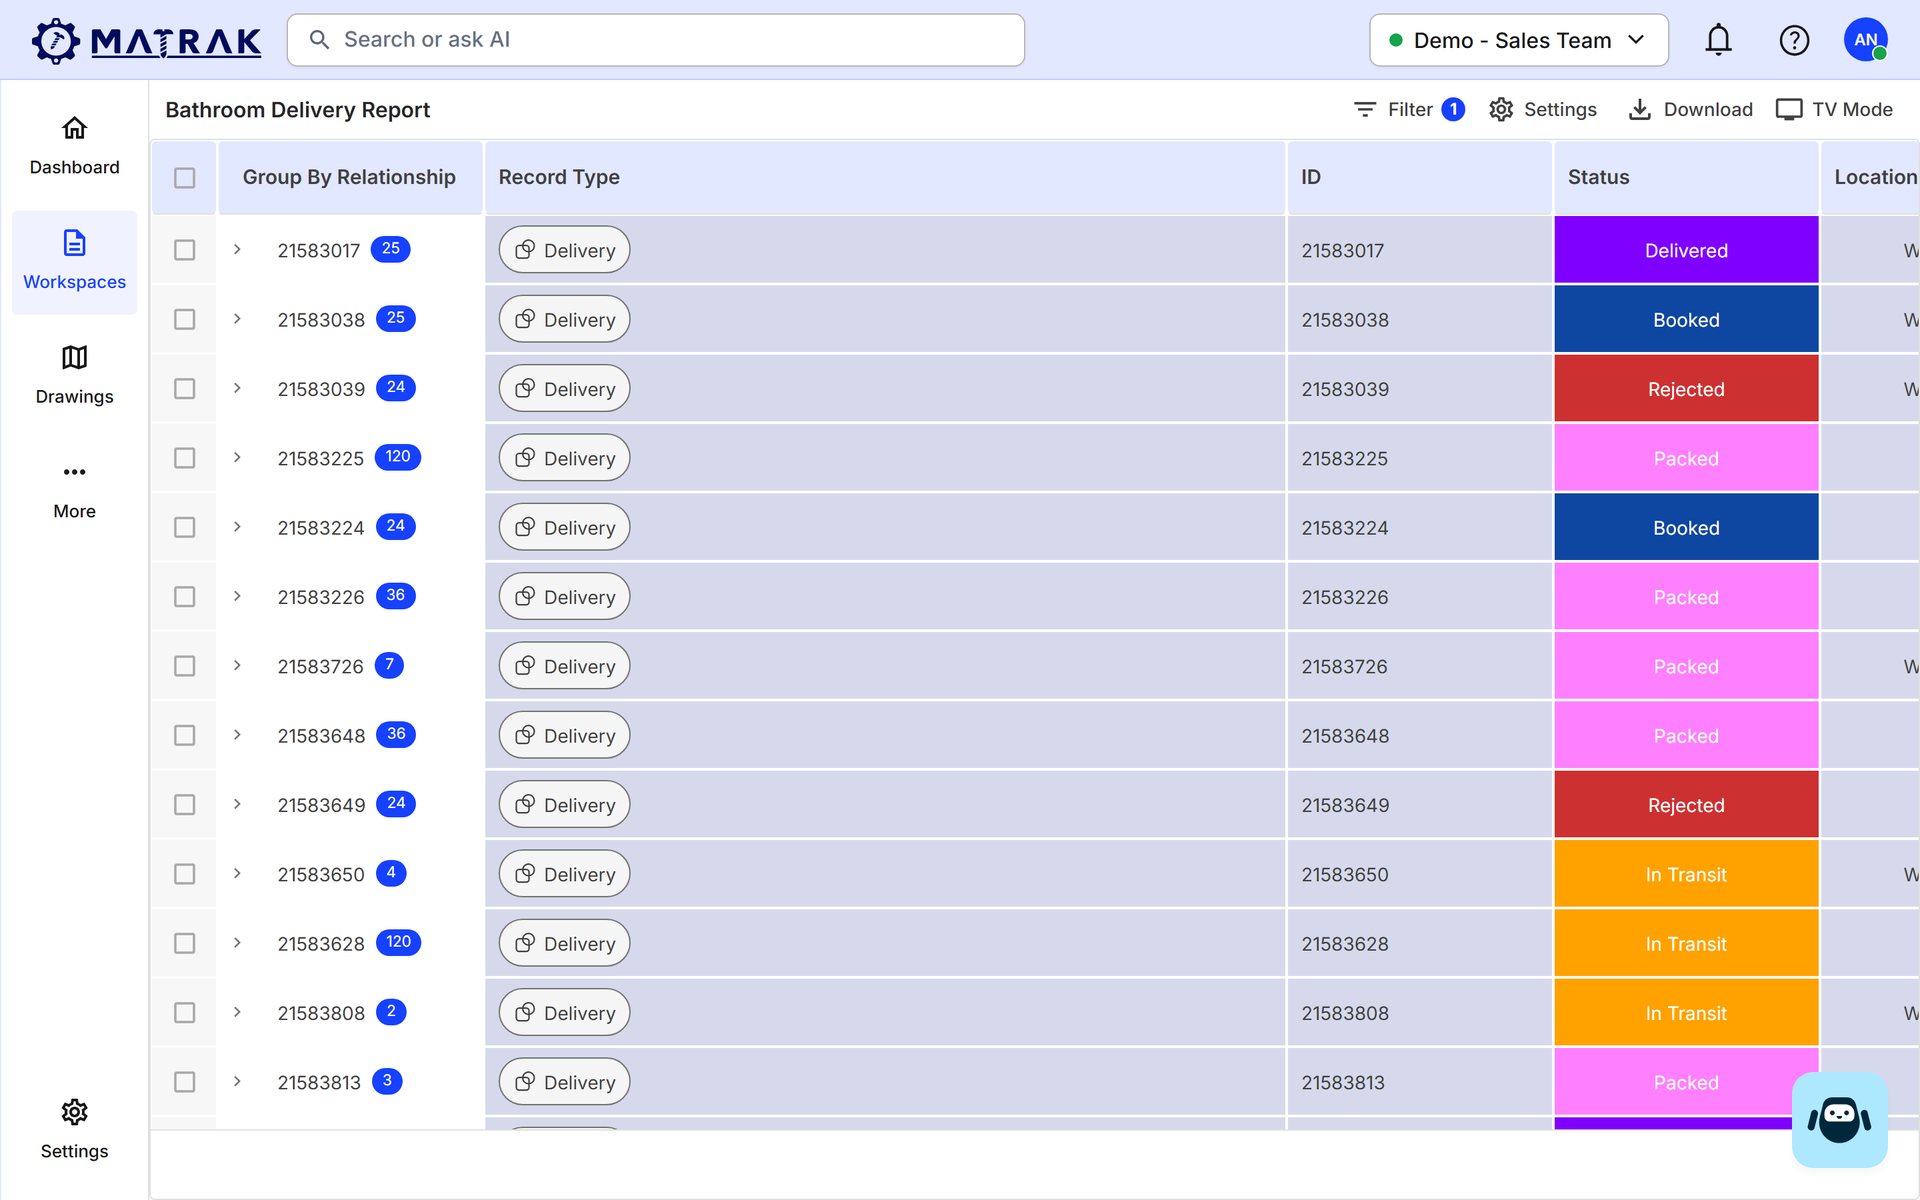1920x1200 pixels.
Task: Expand group 21583628
Action: [237, 943]
